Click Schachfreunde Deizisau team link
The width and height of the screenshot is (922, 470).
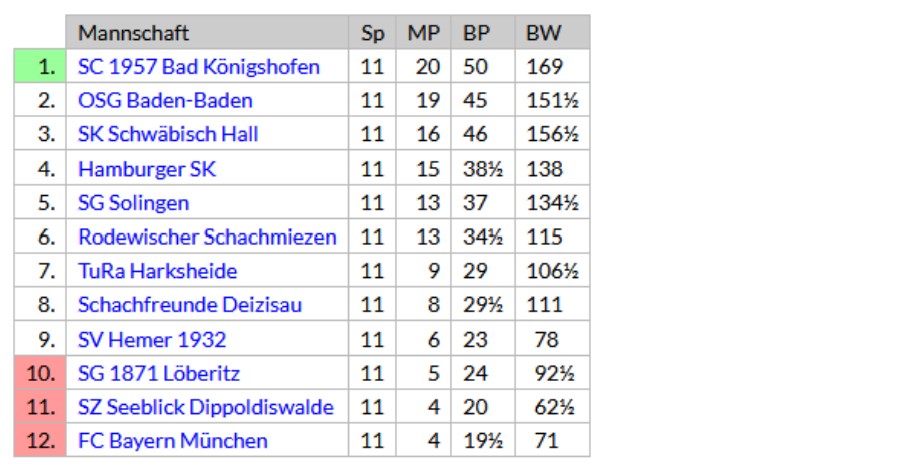(190, 305)
